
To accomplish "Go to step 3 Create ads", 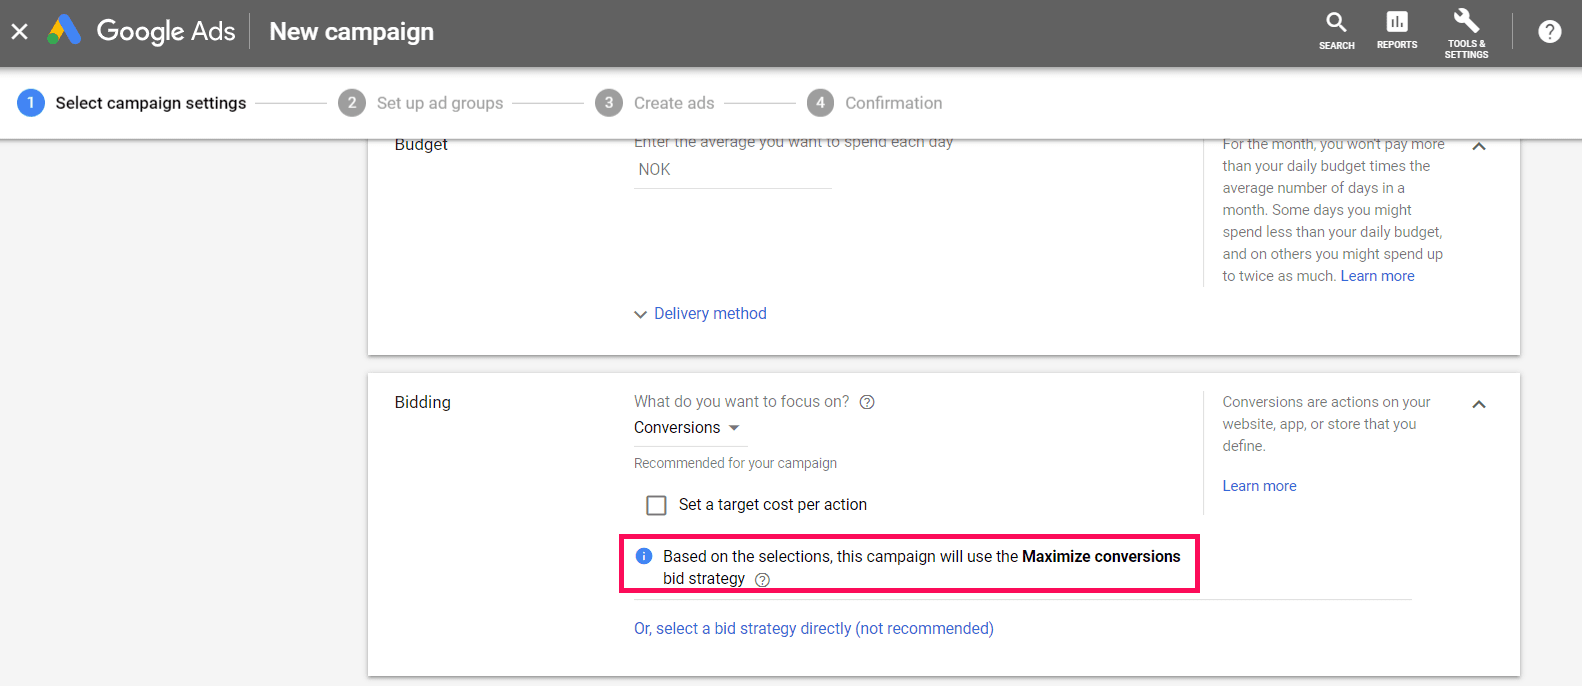I will (x=655, y=103).
